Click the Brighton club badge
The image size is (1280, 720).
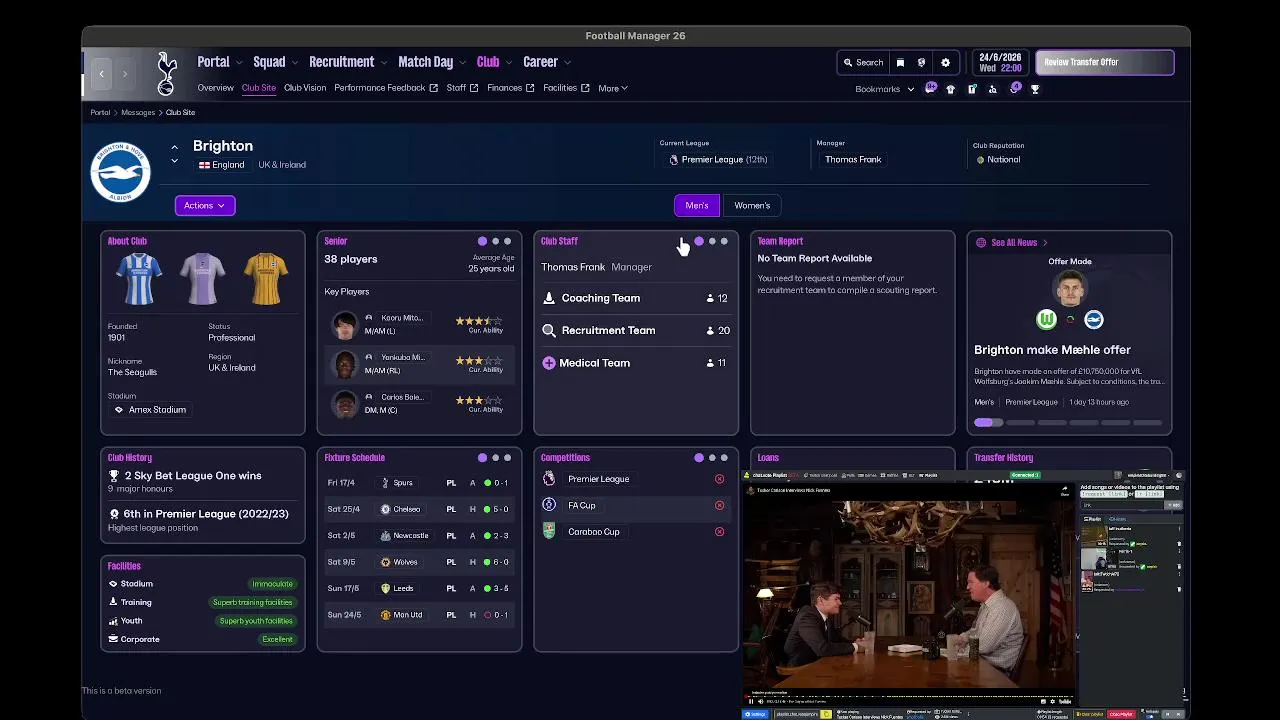[x=120, y=172]
